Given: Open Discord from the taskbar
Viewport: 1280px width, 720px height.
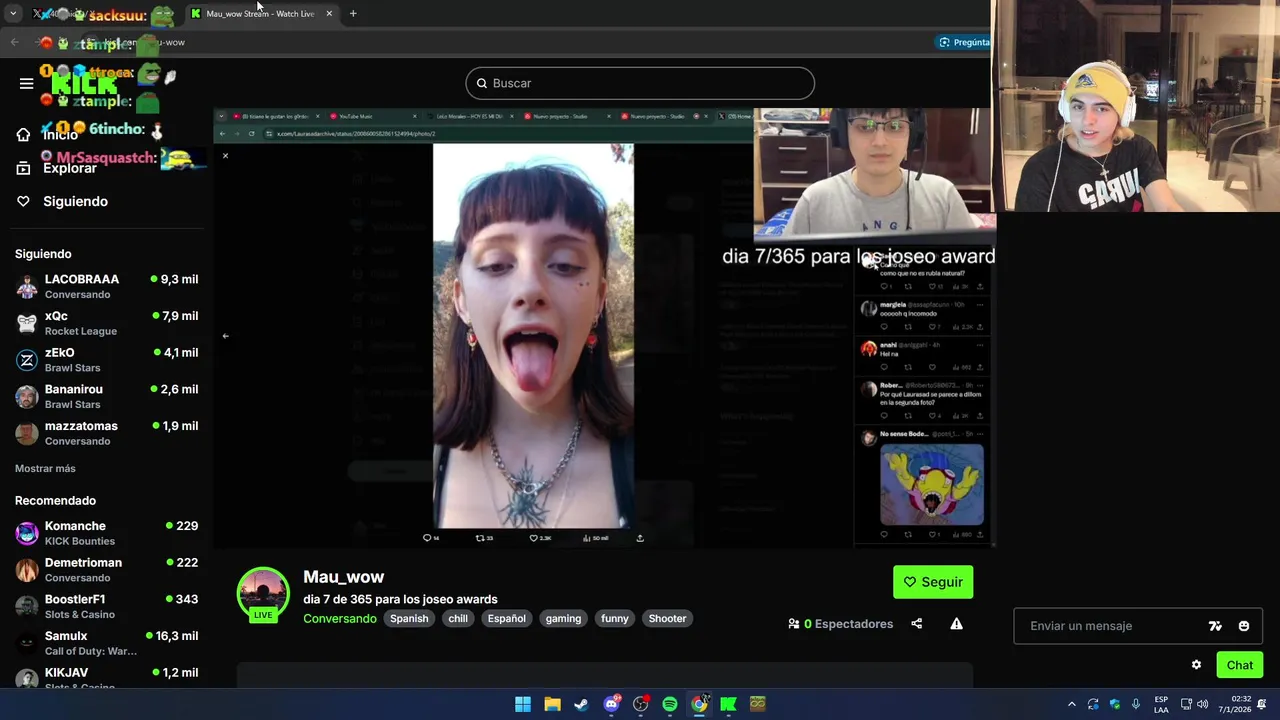Looking at the screenshot, I should click(611, 704).
